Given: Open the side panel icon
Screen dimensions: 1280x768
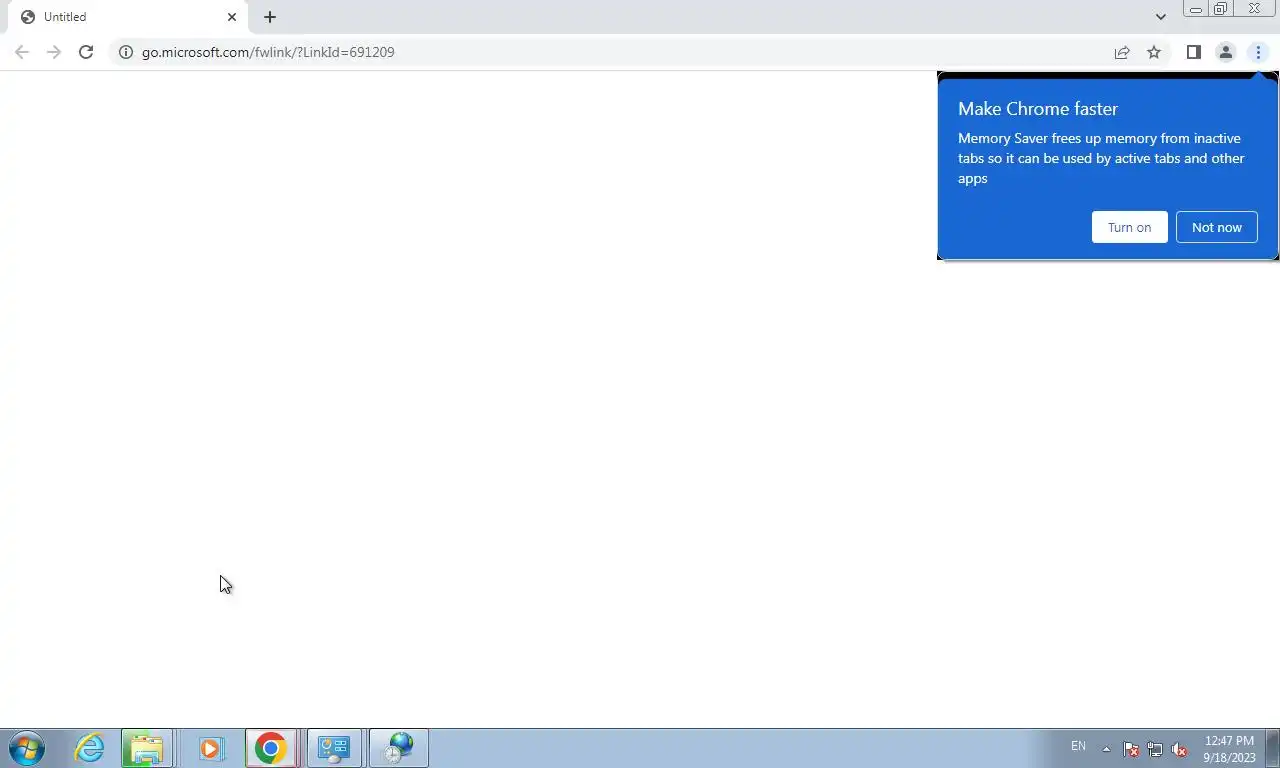Looking at the screenshot, I should tap(1193, 52).
